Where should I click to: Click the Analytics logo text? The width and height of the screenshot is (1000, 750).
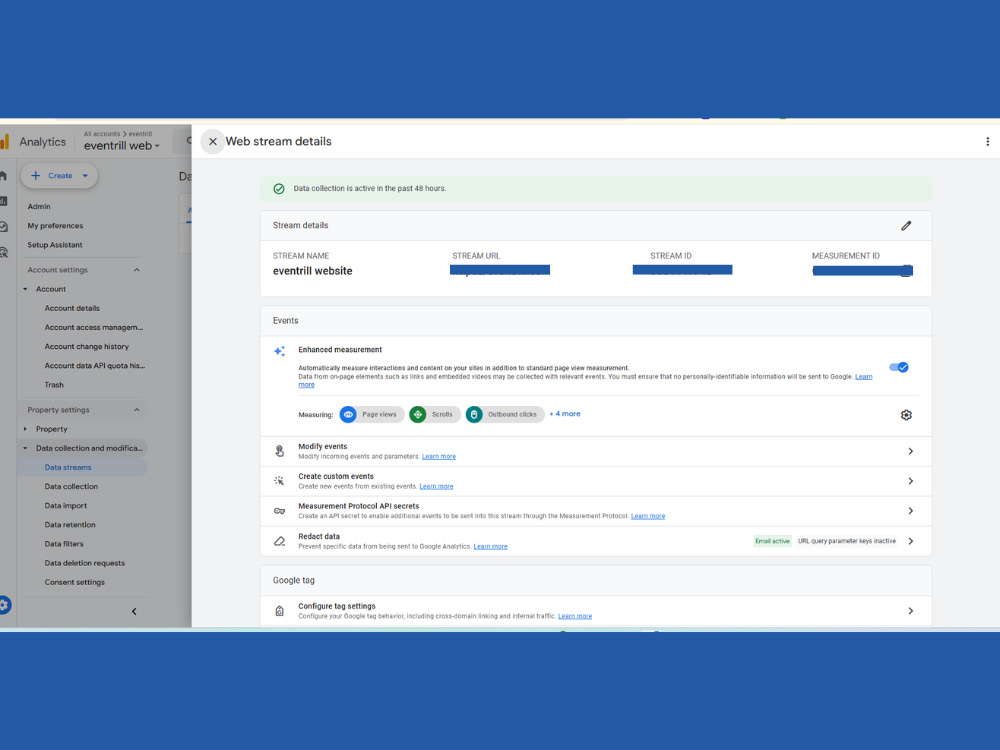tap(42, 142)
